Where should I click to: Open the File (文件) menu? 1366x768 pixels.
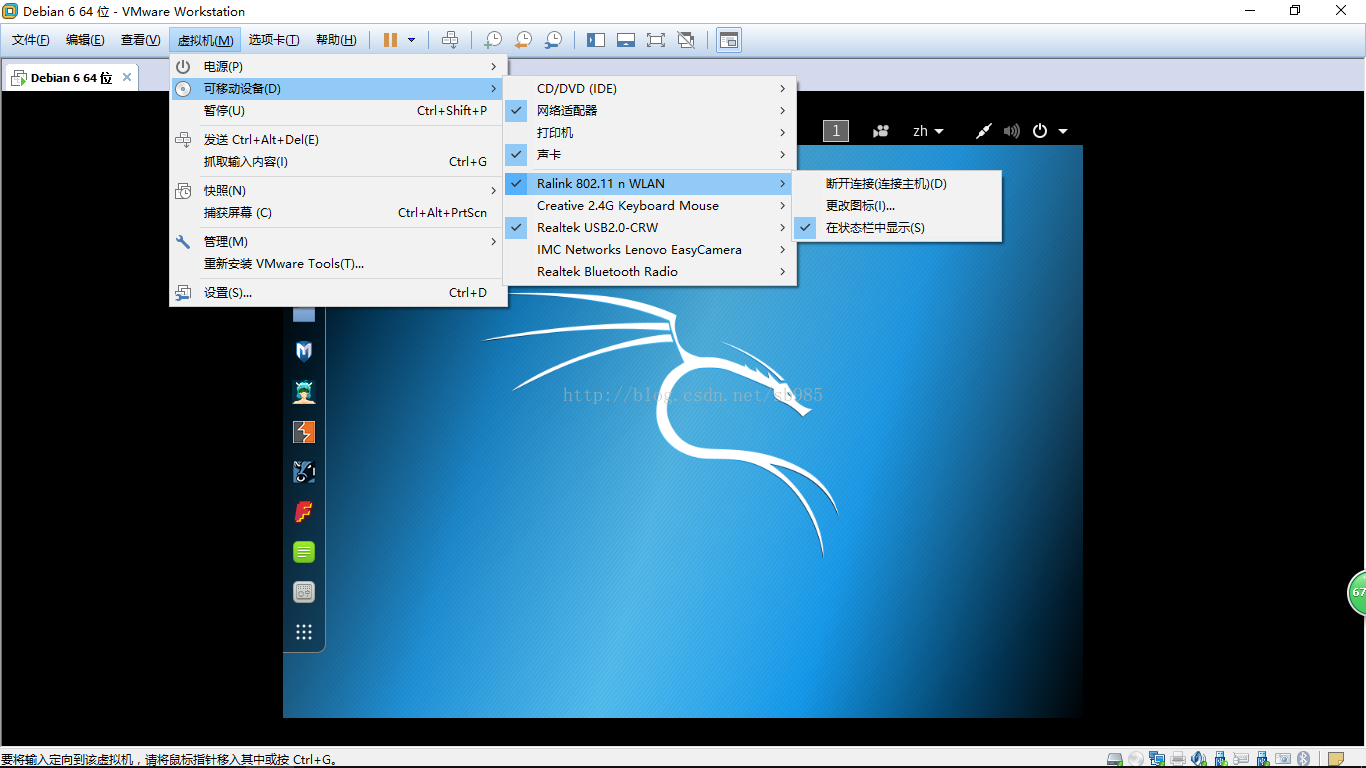tap(31, 40)
